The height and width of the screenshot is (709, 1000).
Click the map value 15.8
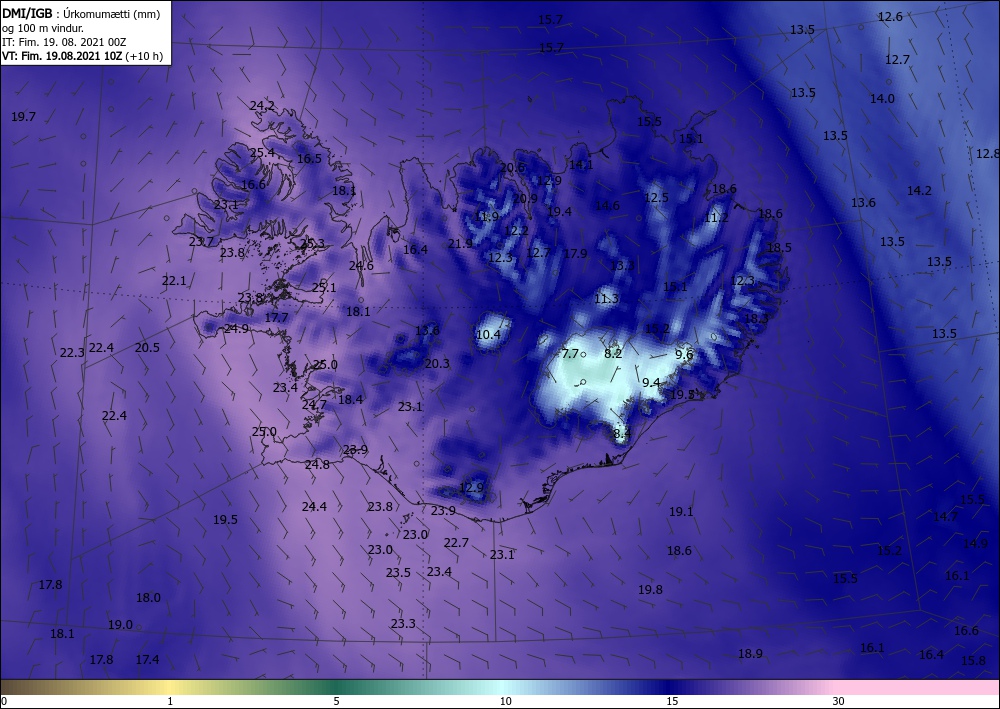click(x=973, y=661)
